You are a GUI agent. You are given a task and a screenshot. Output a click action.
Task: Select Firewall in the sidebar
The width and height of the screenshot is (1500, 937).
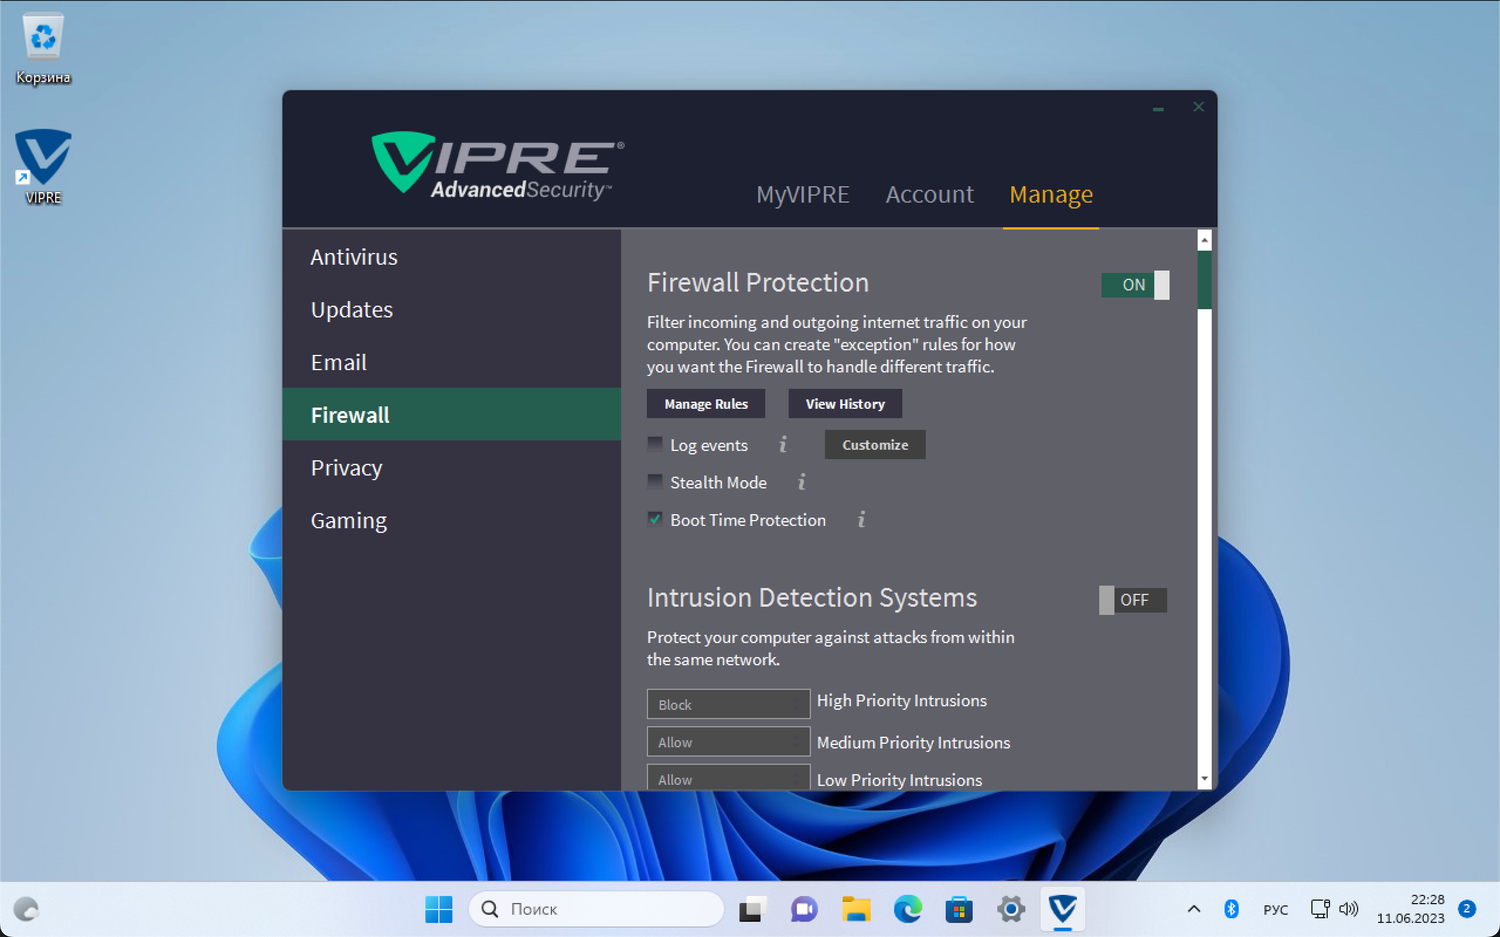click(x=452, y=415)
